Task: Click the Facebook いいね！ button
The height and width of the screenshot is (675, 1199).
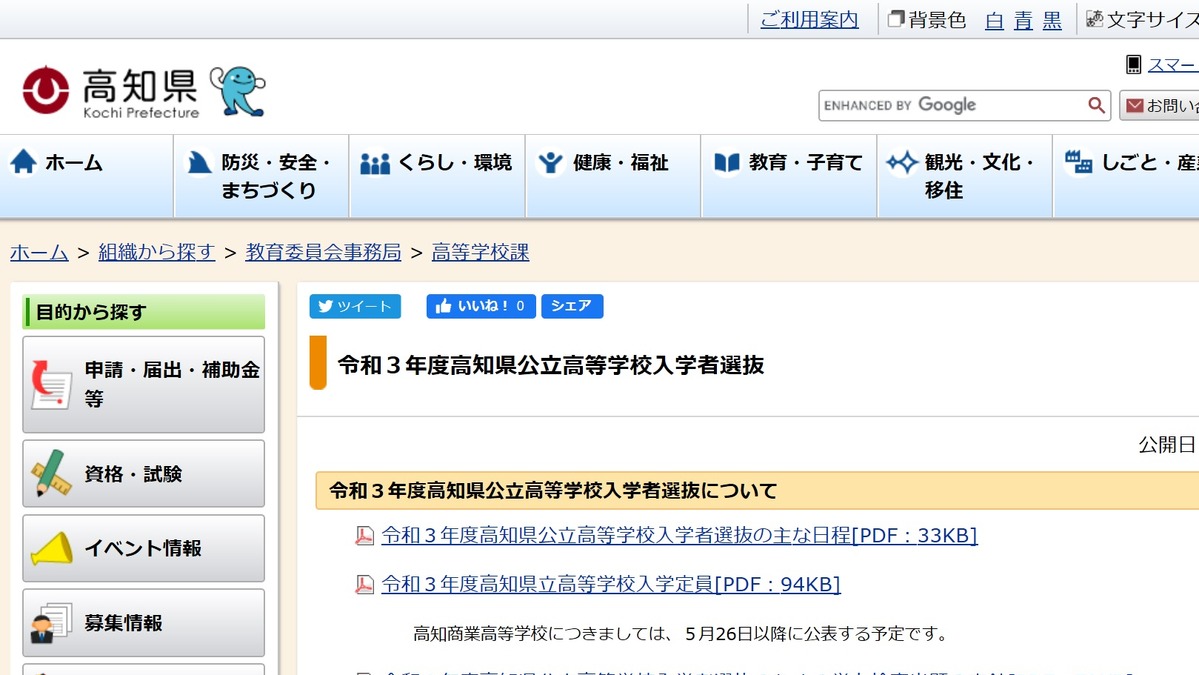Action: [480, 306]
